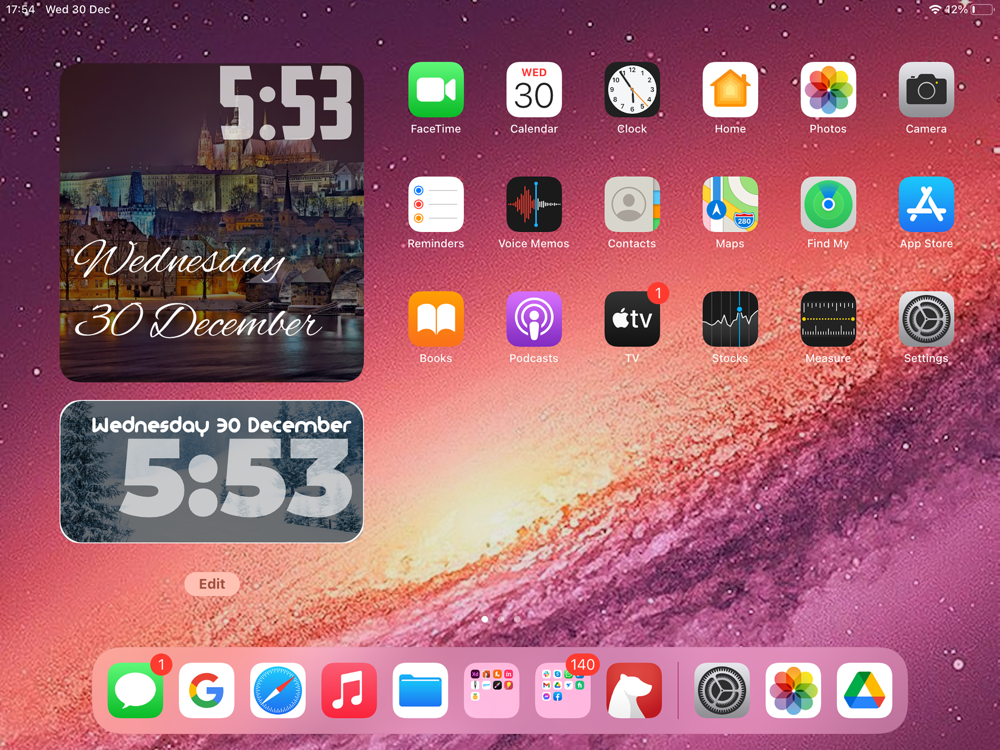Open the FaceTime app
1000x750 pixels.
[436, 90]
